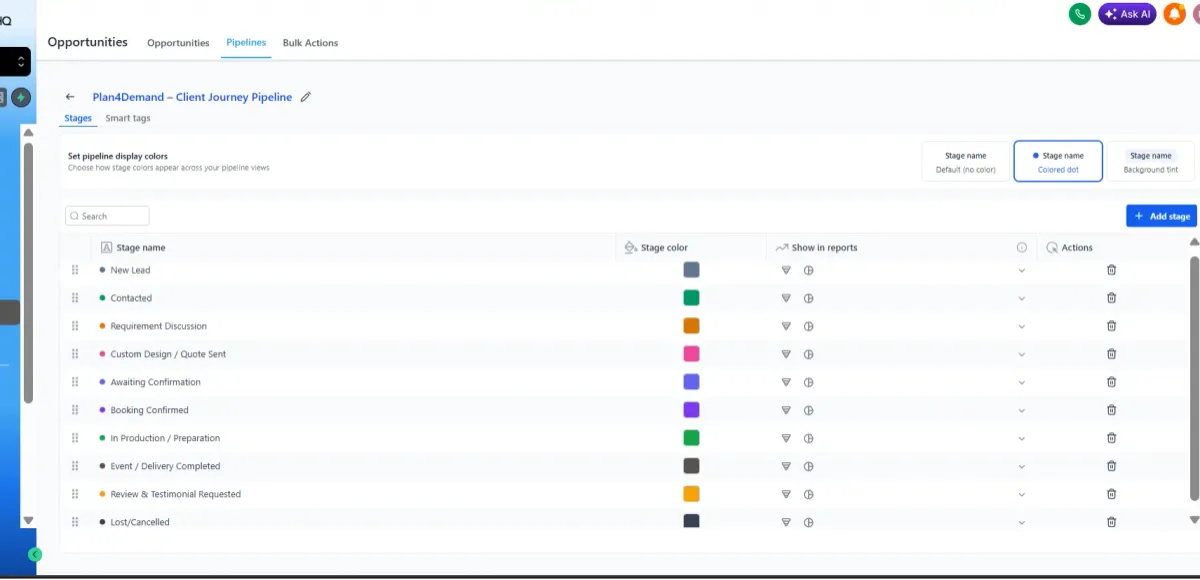Go back using the left arrow
Image resolution: width=1200 pixels, height=580 pixels.
point(70,97)
